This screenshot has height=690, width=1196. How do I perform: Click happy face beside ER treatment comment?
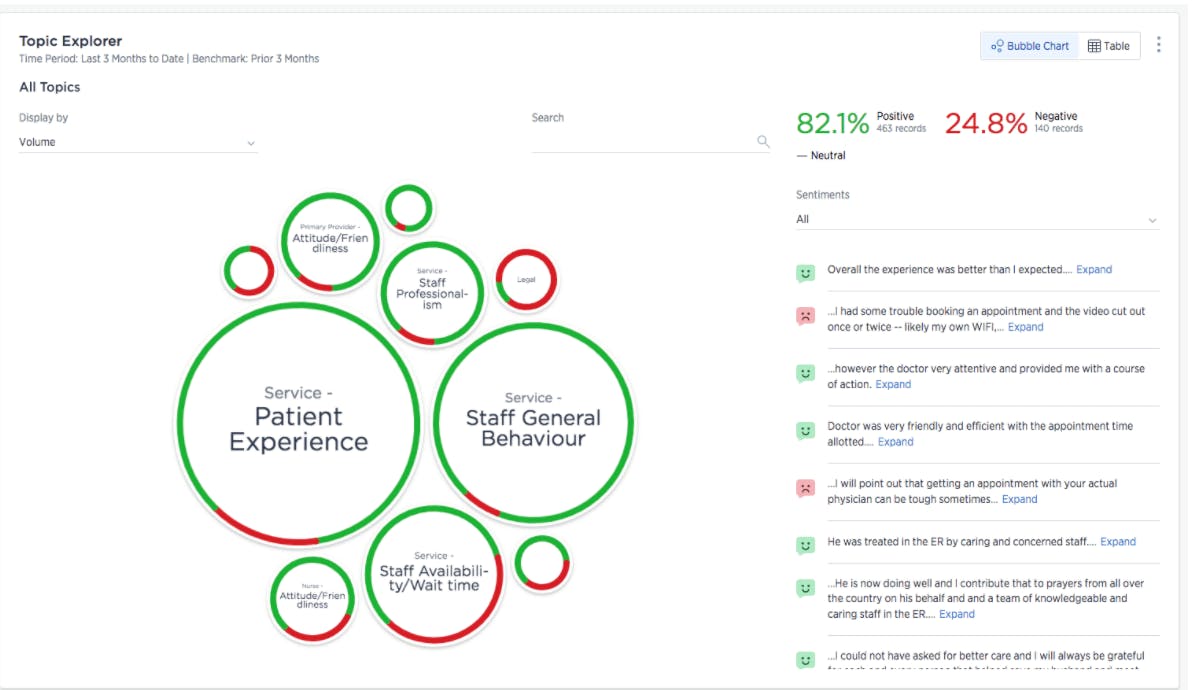(805, 545)
